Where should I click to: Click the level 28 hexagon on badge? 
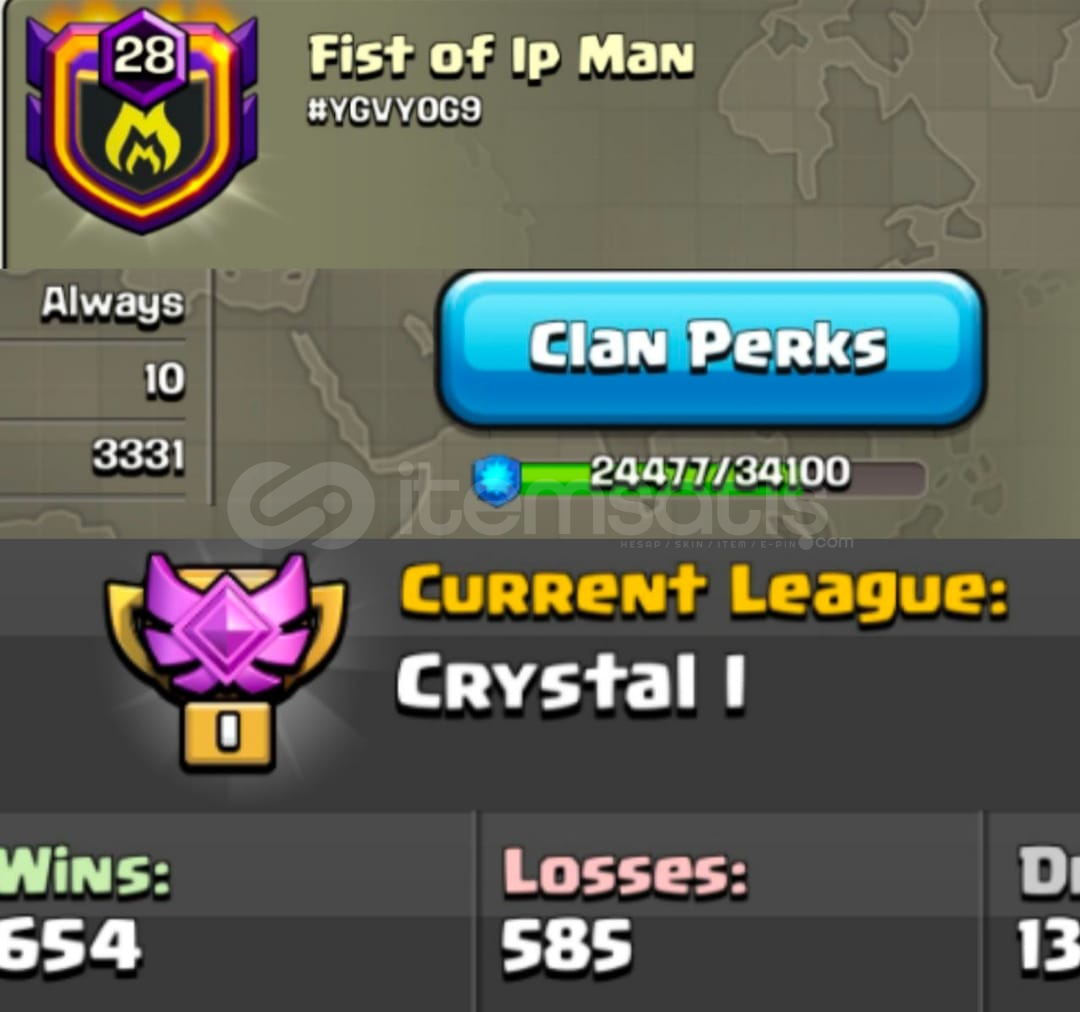click(144, 55)
